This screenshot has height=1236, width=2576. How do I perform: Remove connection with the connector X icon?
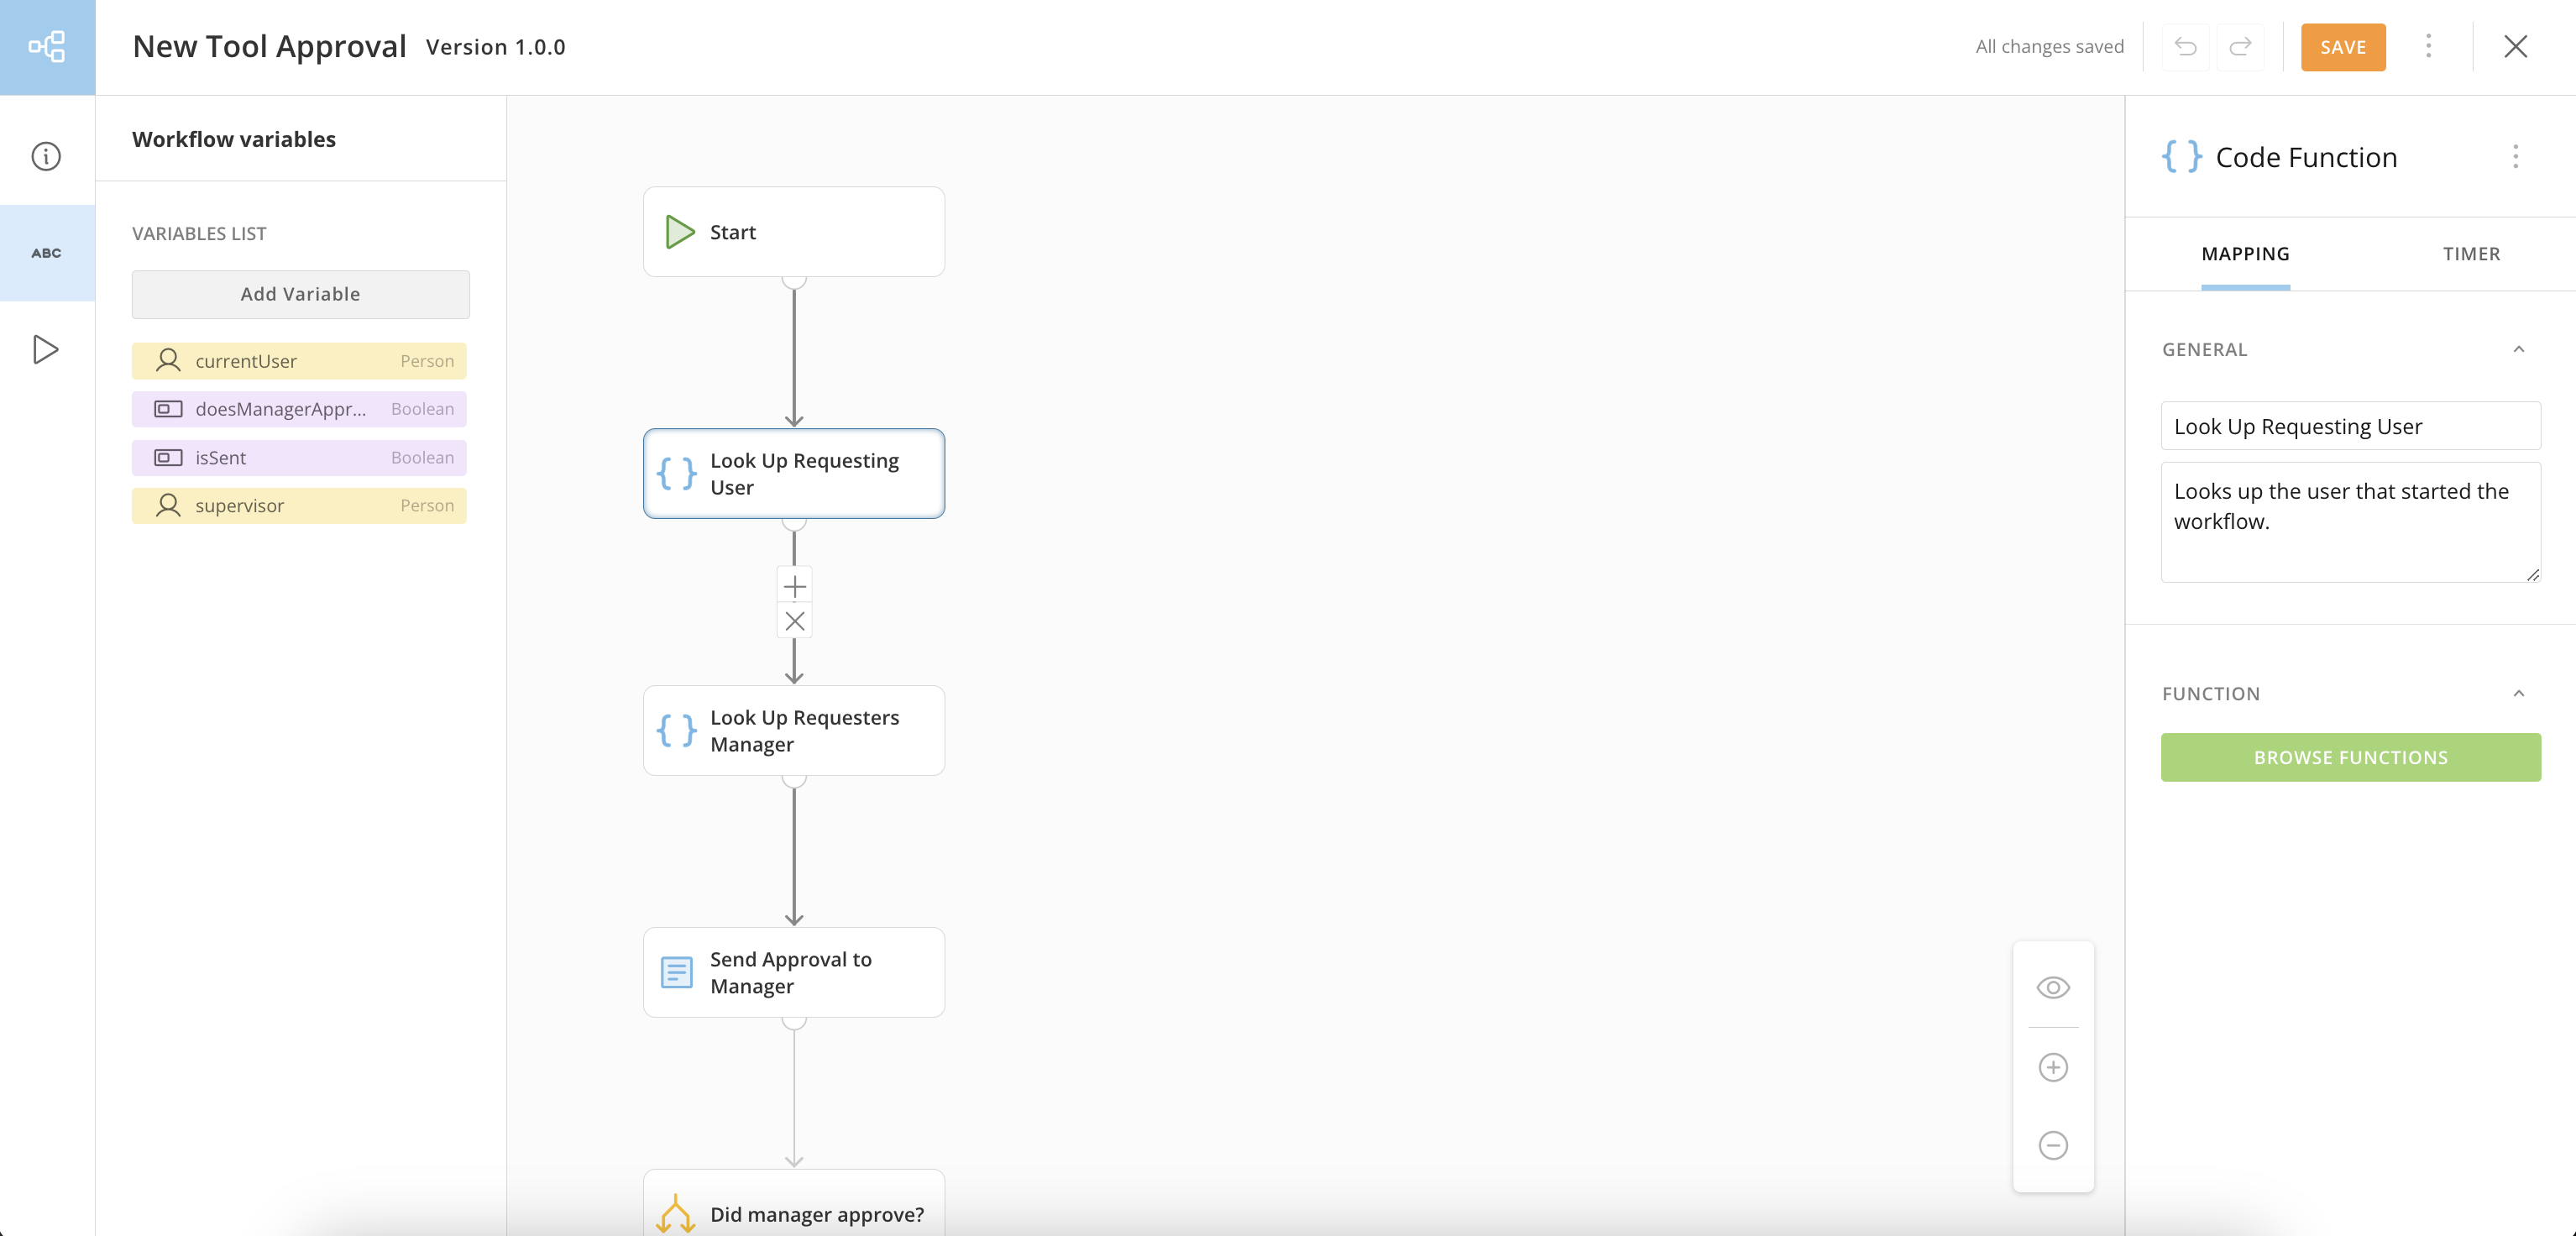coord(794,621)
